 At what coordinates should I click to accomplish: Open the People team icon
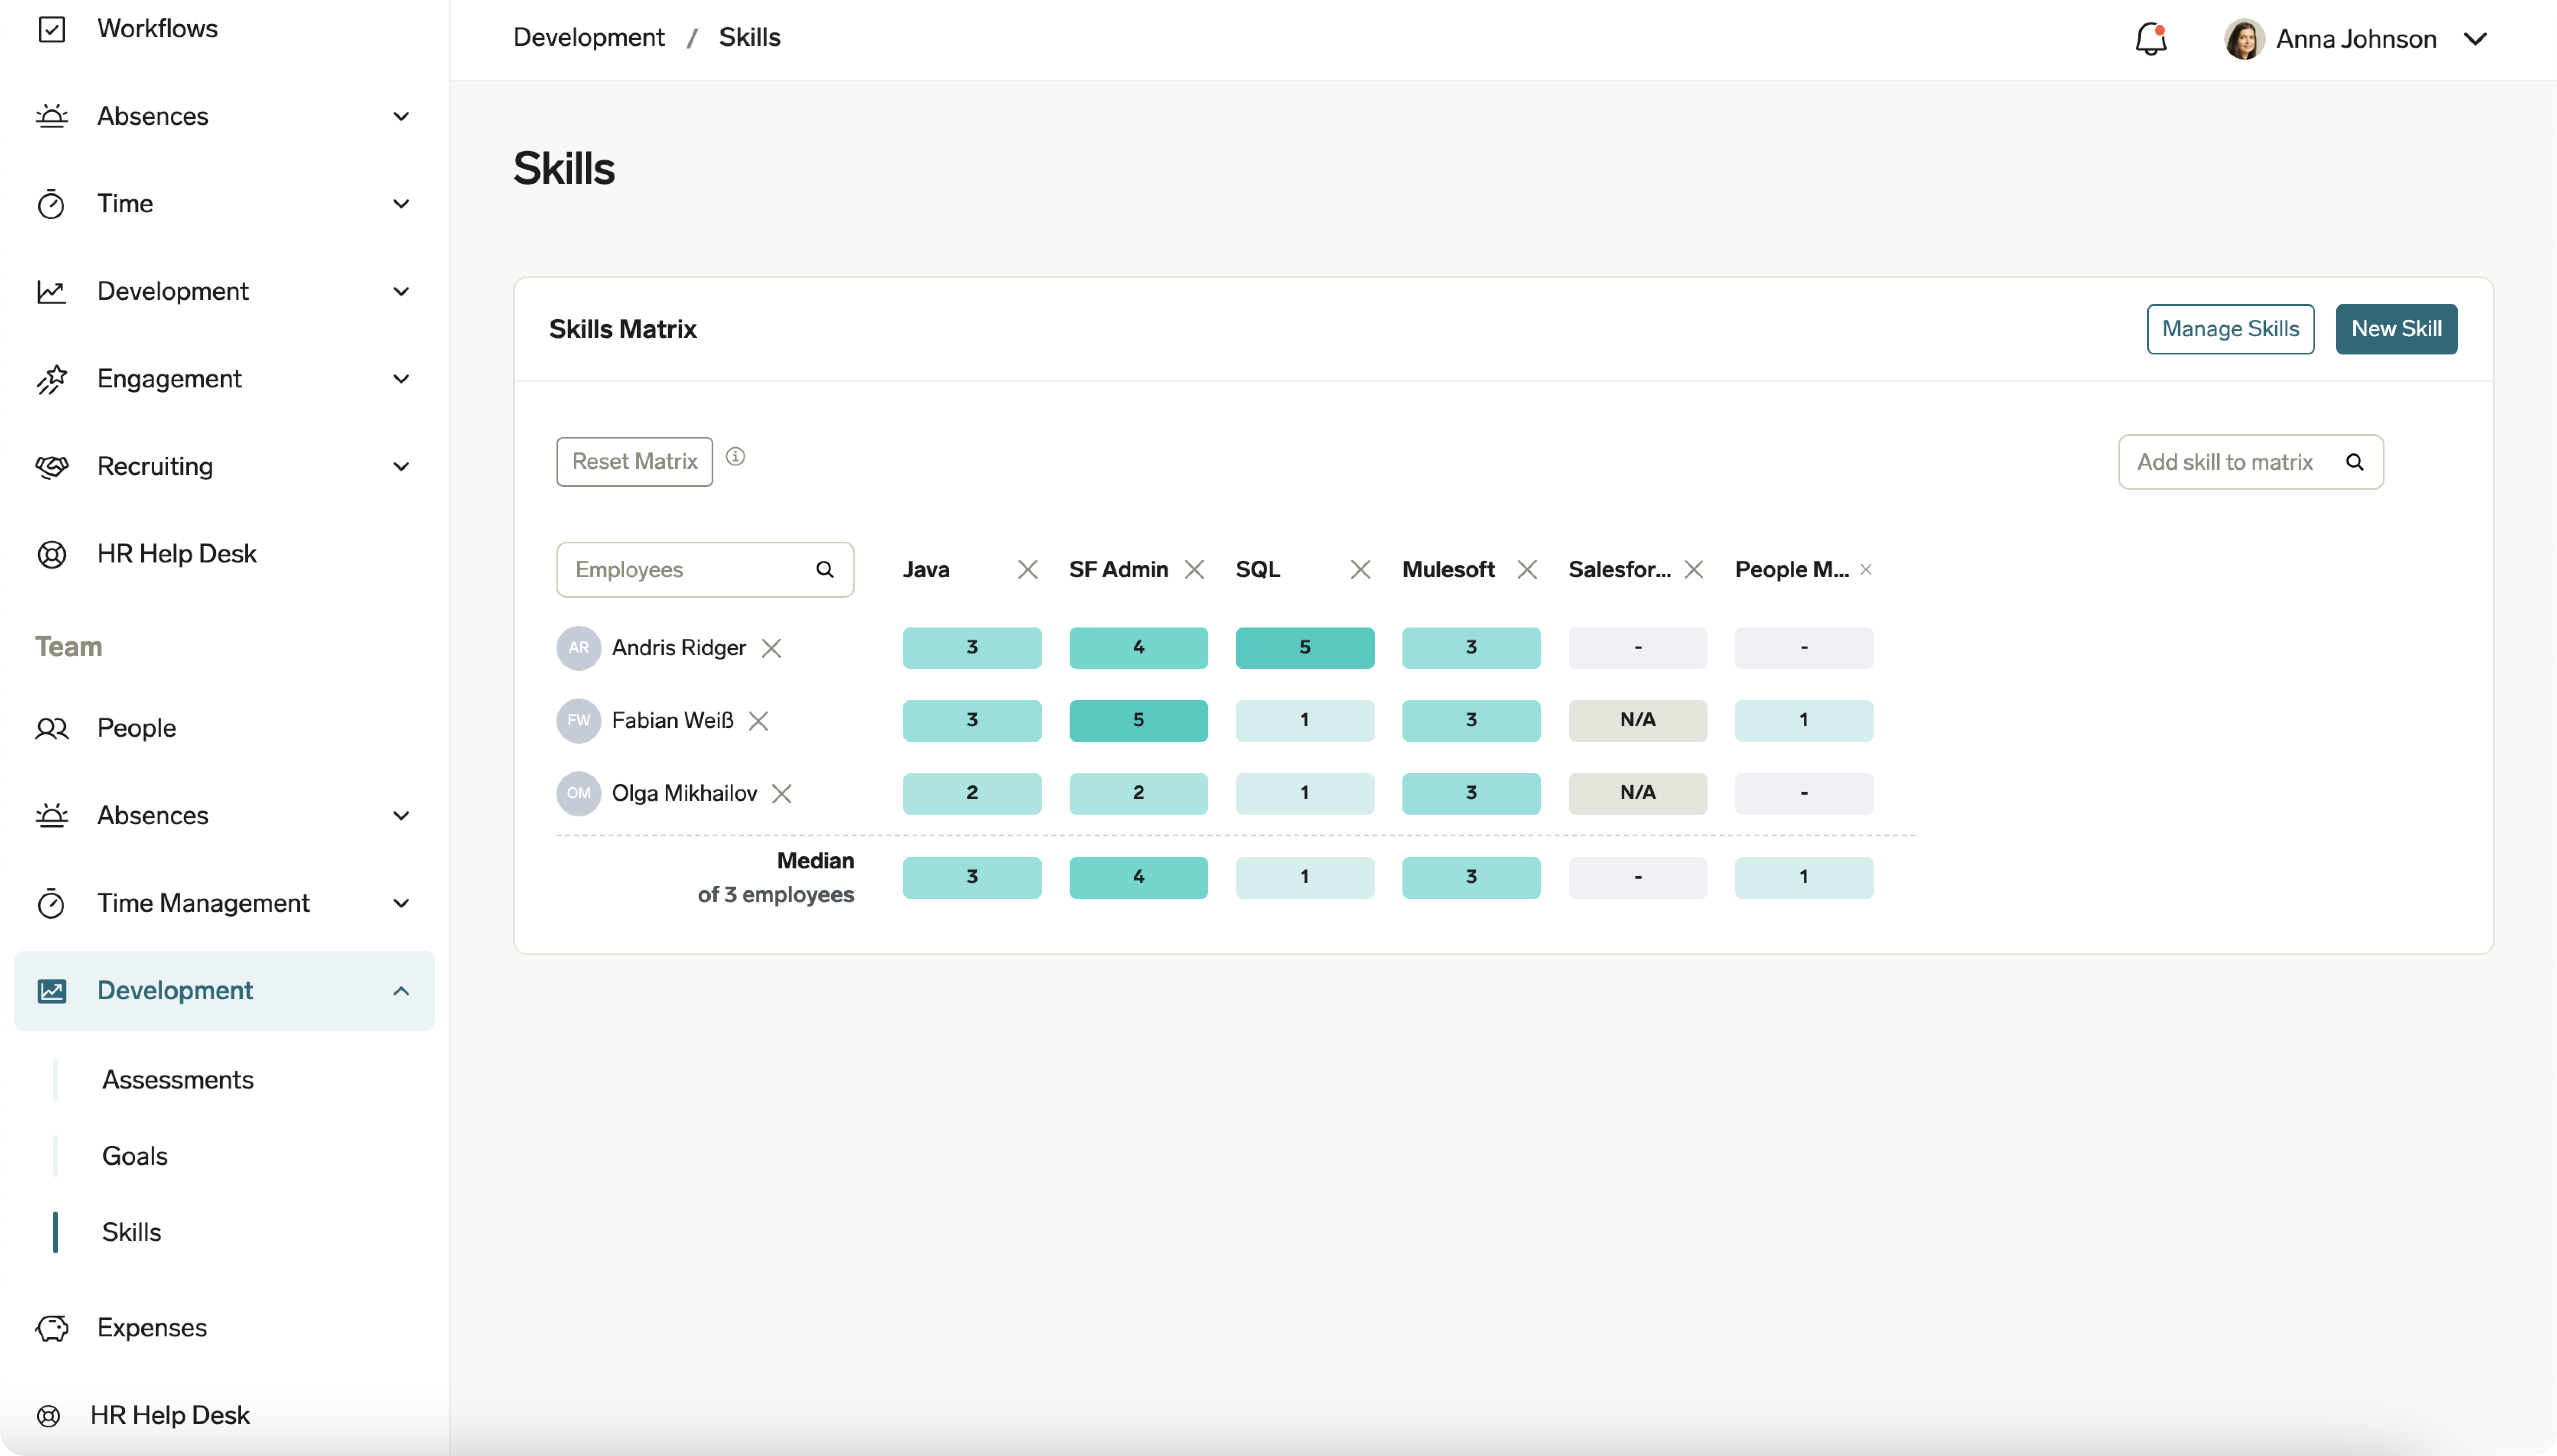[53, 728]
